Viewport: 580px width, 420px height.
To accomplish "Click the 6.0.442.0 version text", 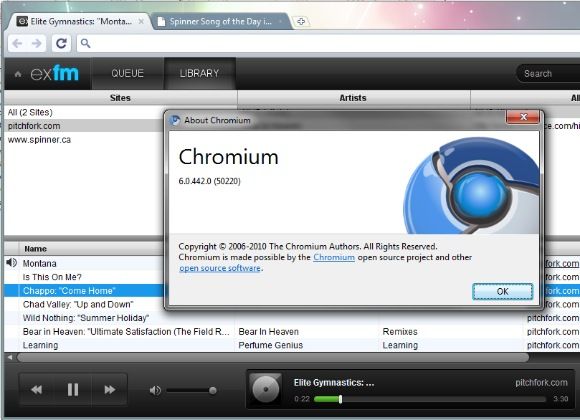I will [209, 181].
